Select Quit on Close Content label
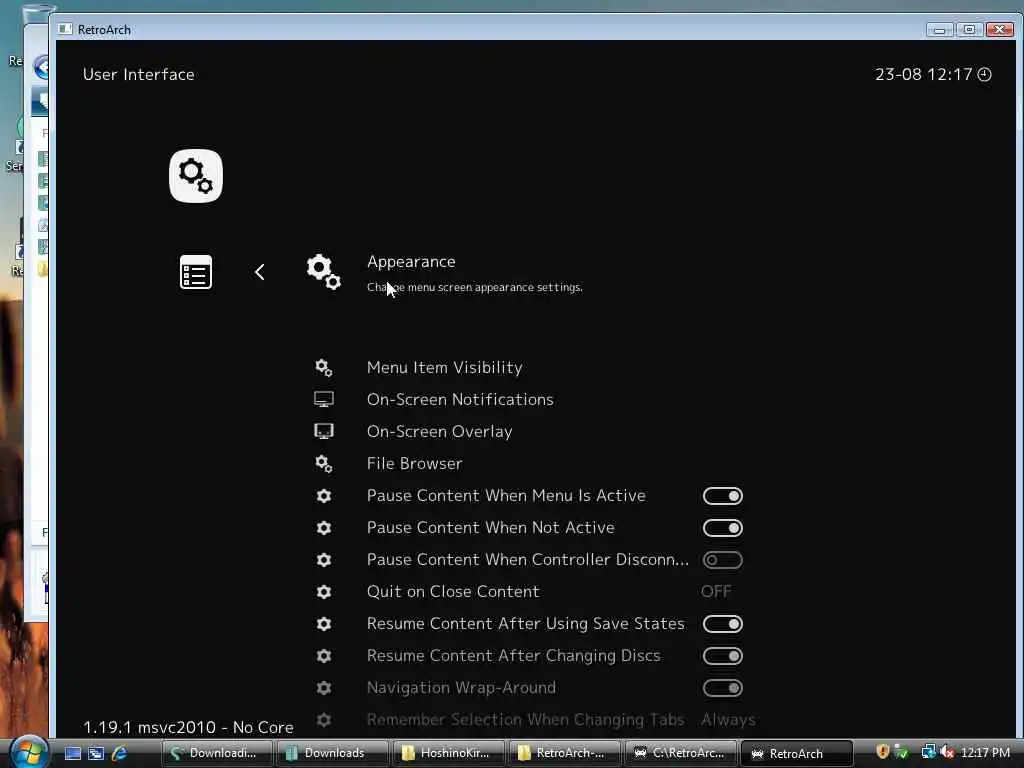This screenshot has width=1024, height=768. click(x=453, y=592)
